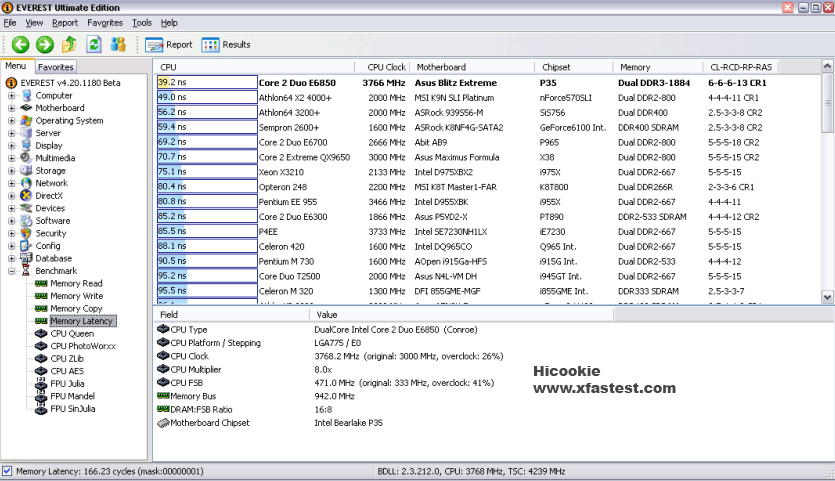The image size is (835, 481).
Task: Click the users icon in the toolbar
Action: pos(118,44)
